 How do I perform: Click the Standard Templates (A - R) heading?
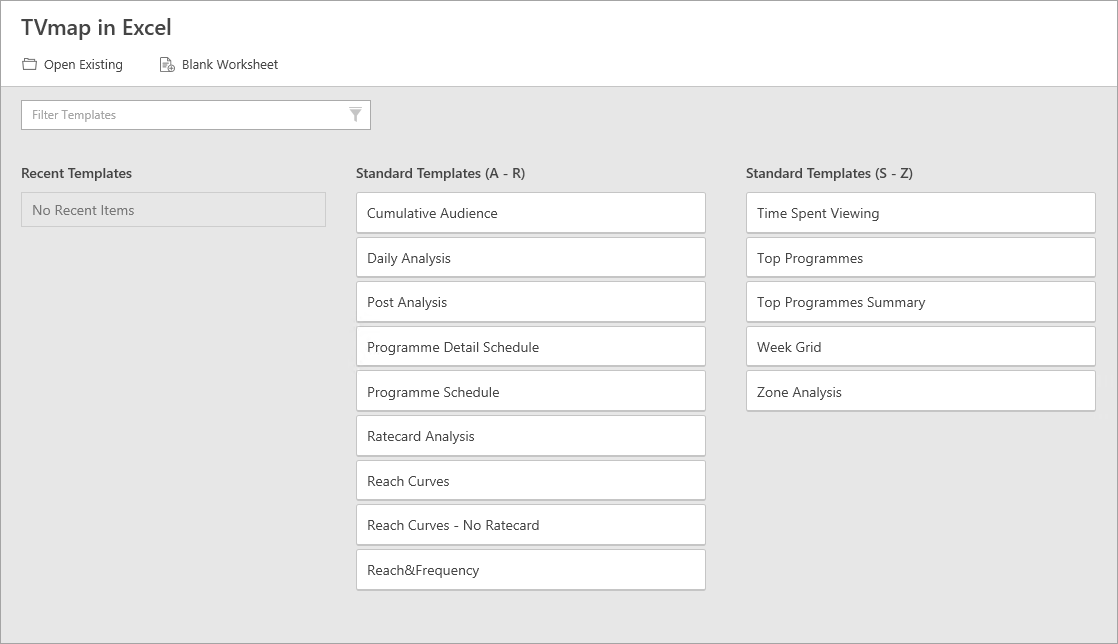[x=441, y=173]
